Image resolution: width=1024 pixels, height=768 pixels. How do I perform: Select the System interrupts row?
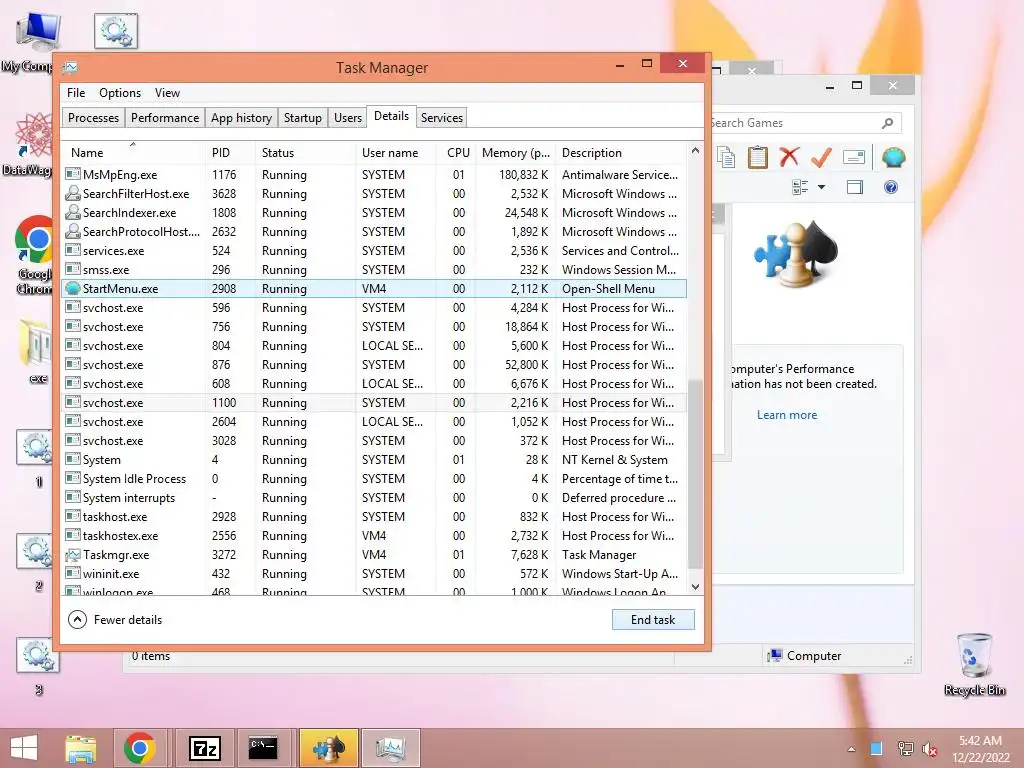(374, 498)
